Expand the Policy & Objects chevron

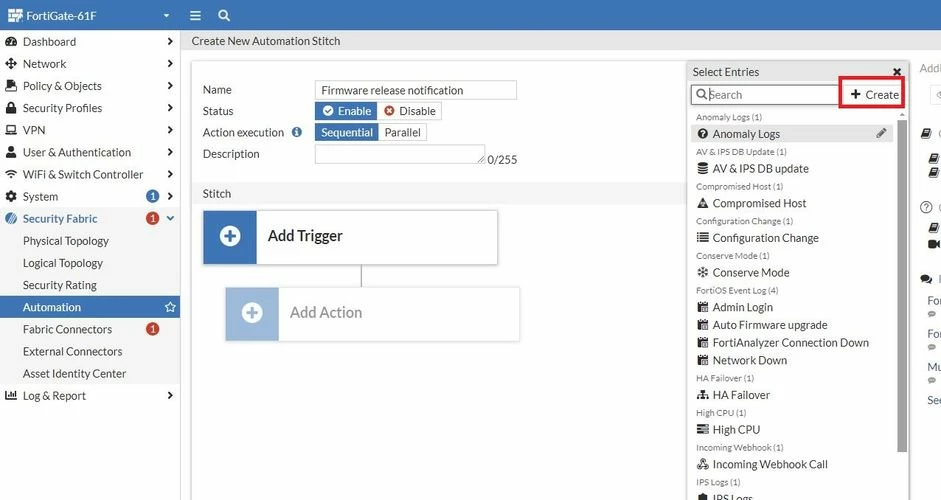[170, 86]
